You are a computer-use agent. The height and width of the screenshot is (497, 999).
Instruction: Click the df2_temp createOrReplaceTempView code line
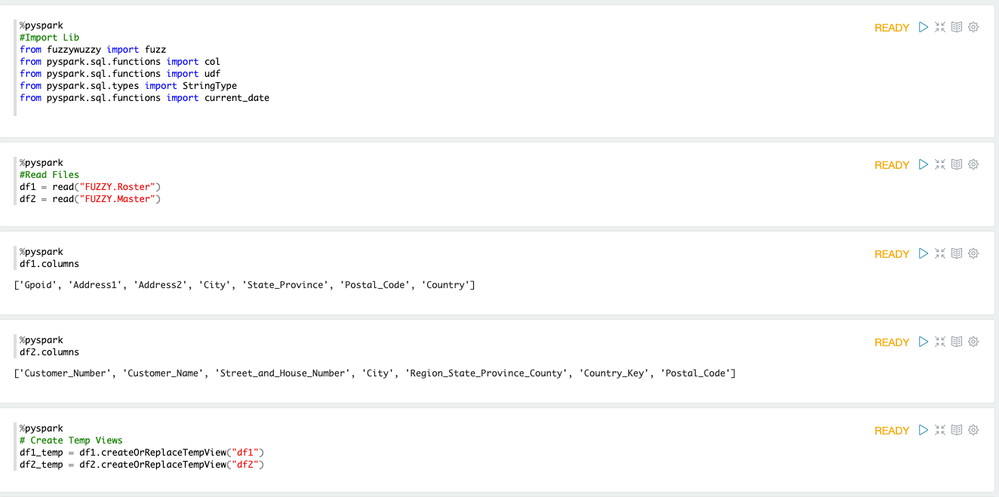coord(141,465)
